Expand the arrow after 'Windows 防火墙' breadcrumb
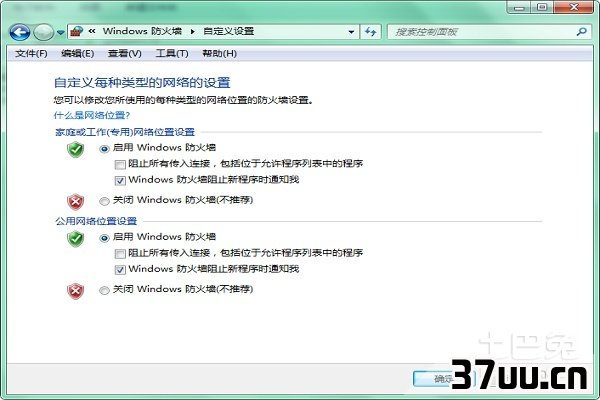The image size is (600, 400). [192, 31]
